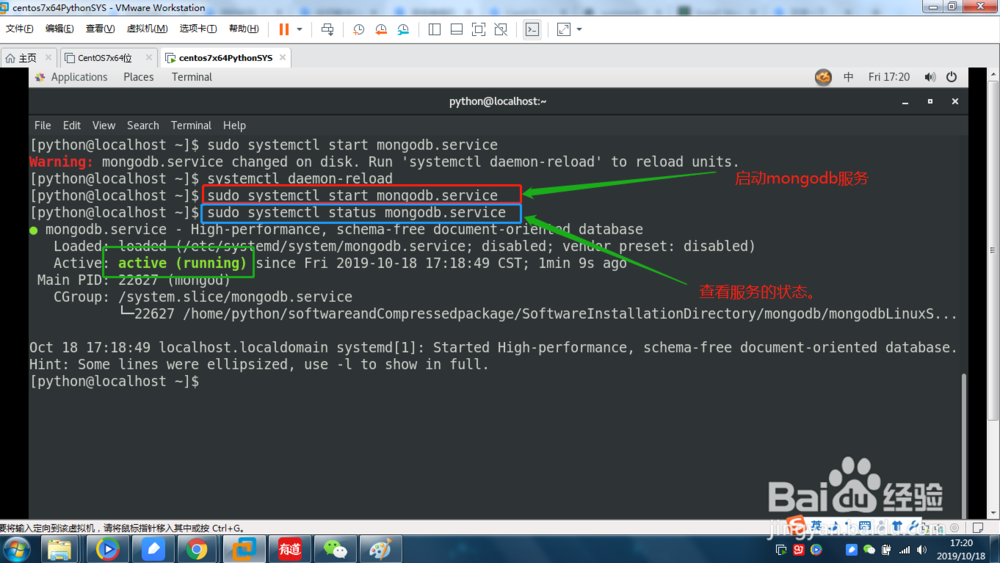Click the stretch guest display icon
This screenshot has height=563, width=1000.
(564, 29)
